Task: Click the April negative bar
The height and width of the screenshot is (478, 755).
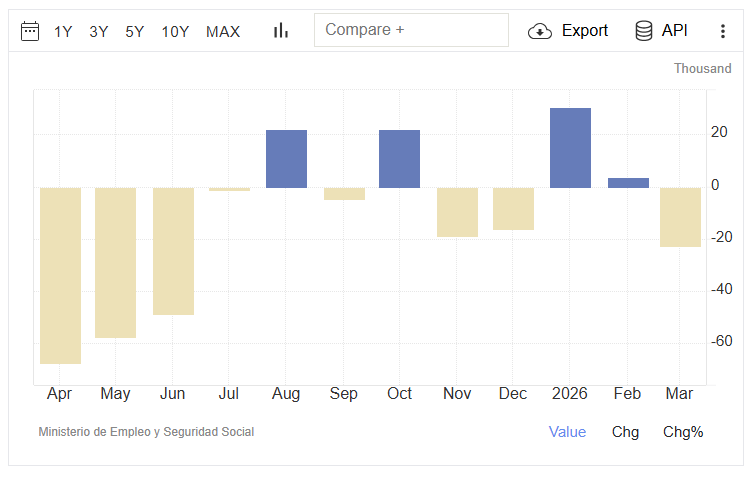Action: coord(60,275)
